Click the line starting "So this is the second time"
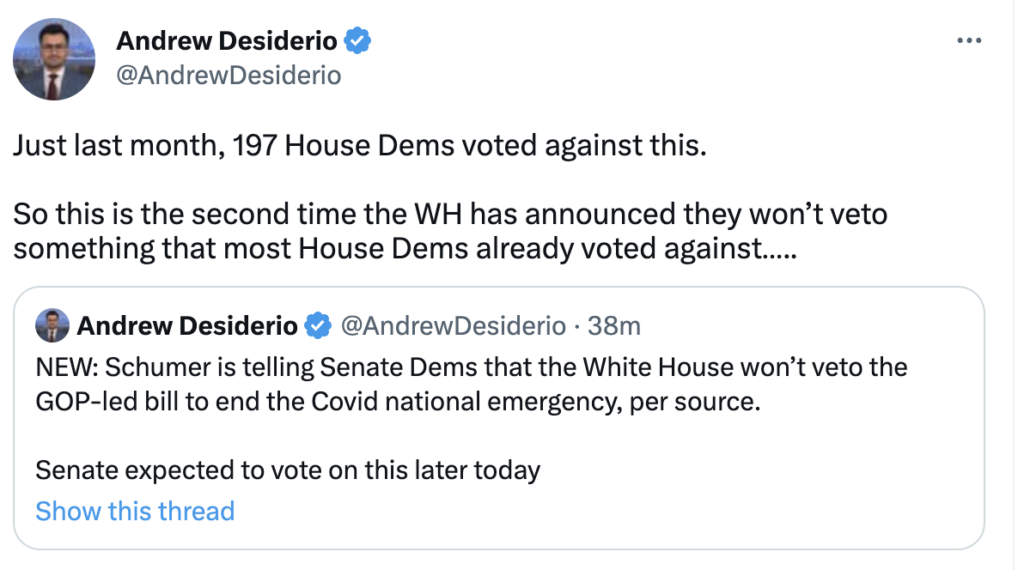Image resolution: width=1024 pixels, height=570 pixels. click(450, 215)
